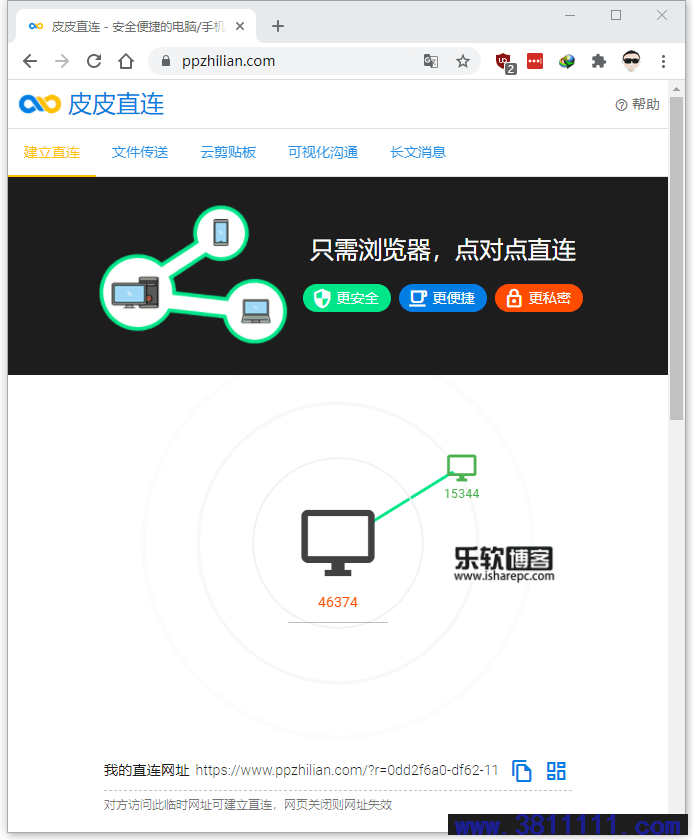Open the extensions puzzle piece menu
This screenshot has width=693, height=840.
point(599,61)
